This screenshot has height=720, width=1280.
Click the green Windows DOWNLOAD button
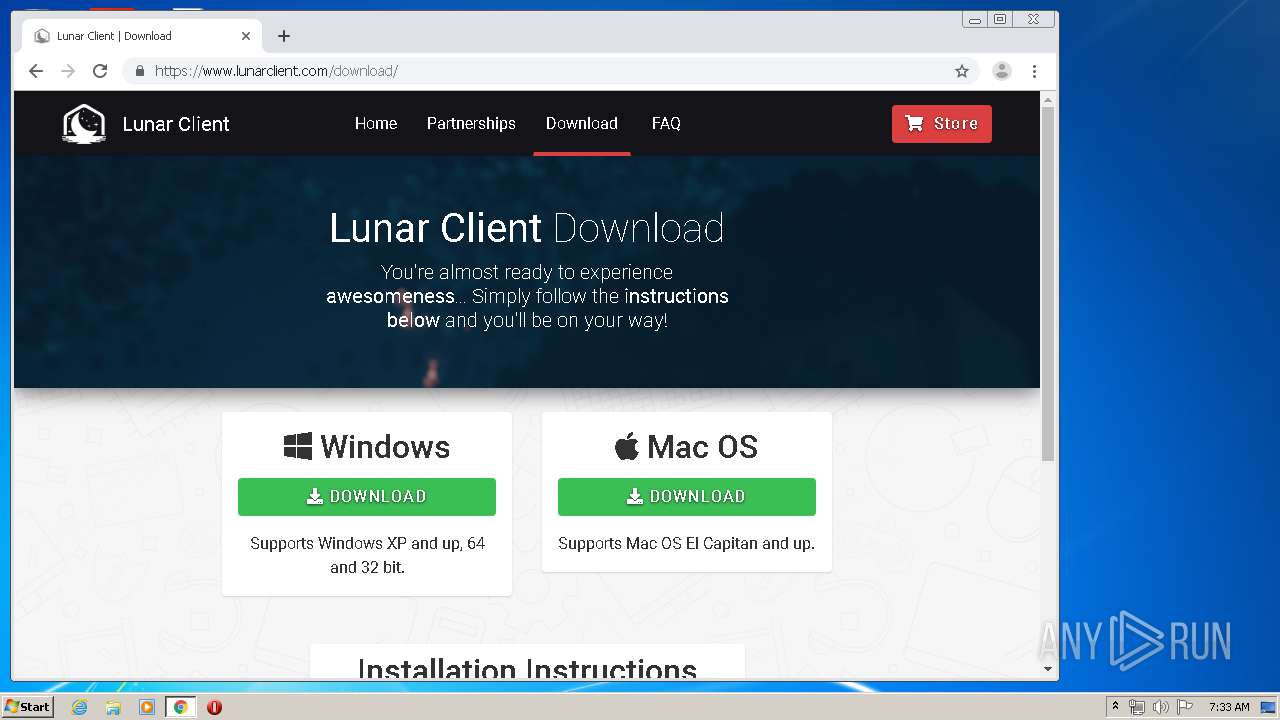tap(367, 497)
